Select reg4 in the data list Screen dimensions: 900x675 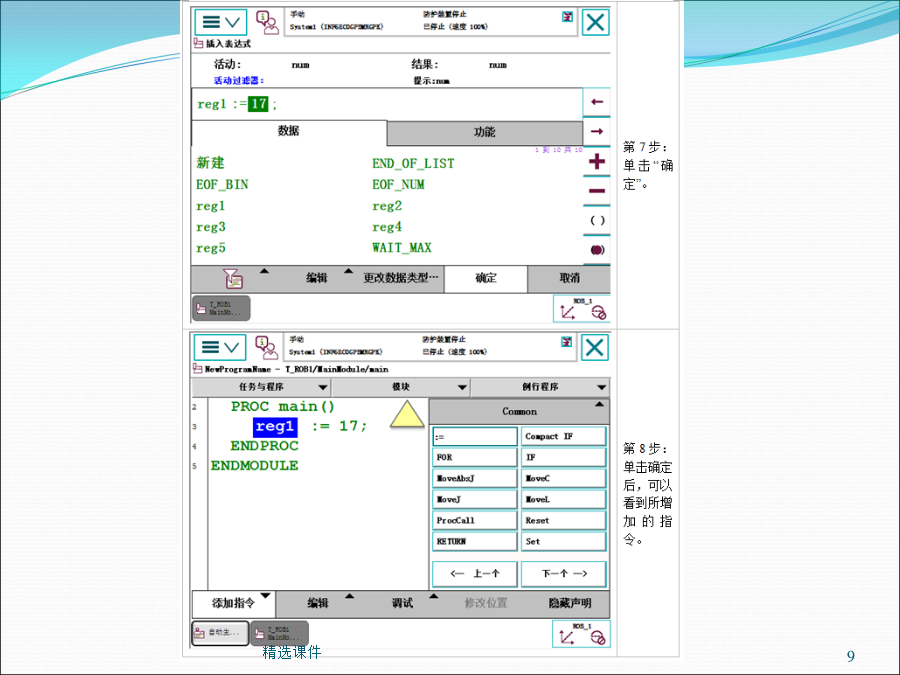(387, 227)
